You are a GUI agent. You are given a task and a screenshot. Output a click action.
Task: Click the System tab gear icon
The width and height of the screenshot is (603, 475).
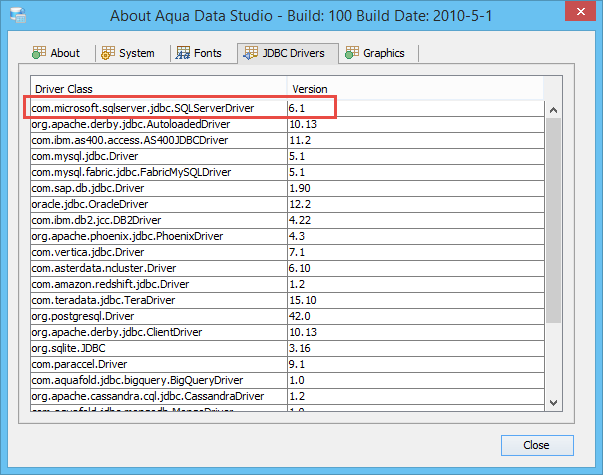click(108, 53)
